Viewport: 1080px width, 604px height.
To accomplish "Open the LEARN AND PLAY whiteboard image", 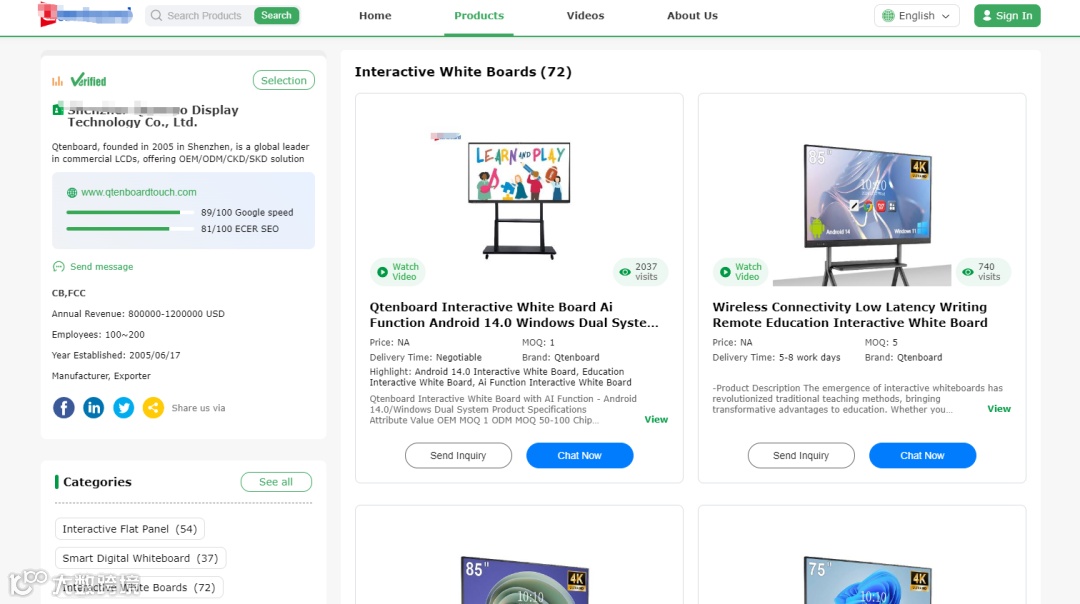I will coord(519,200).
